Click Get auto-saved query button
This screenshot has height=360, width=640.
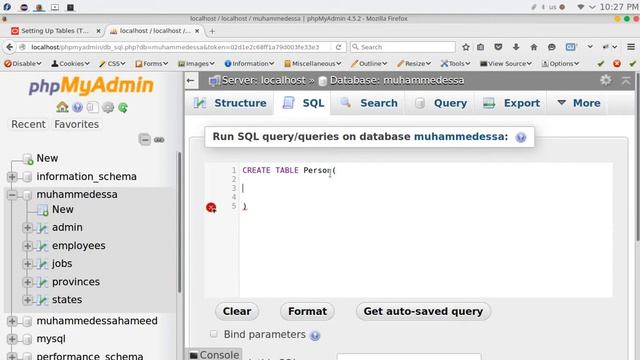[423, 311]
